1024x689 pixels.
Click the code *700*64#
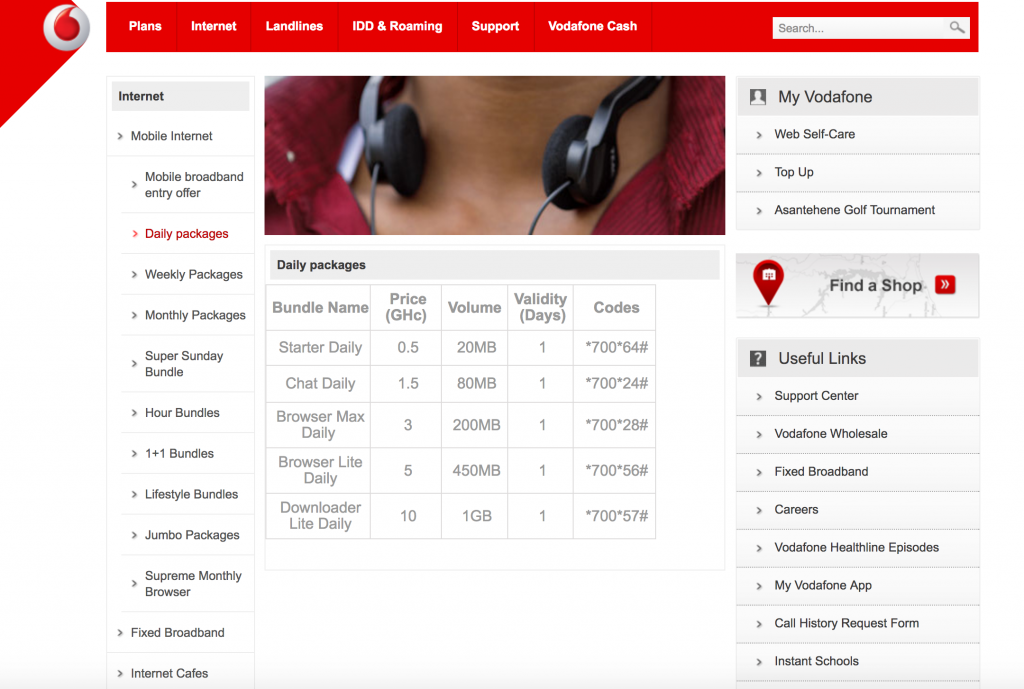coord(616,347)
